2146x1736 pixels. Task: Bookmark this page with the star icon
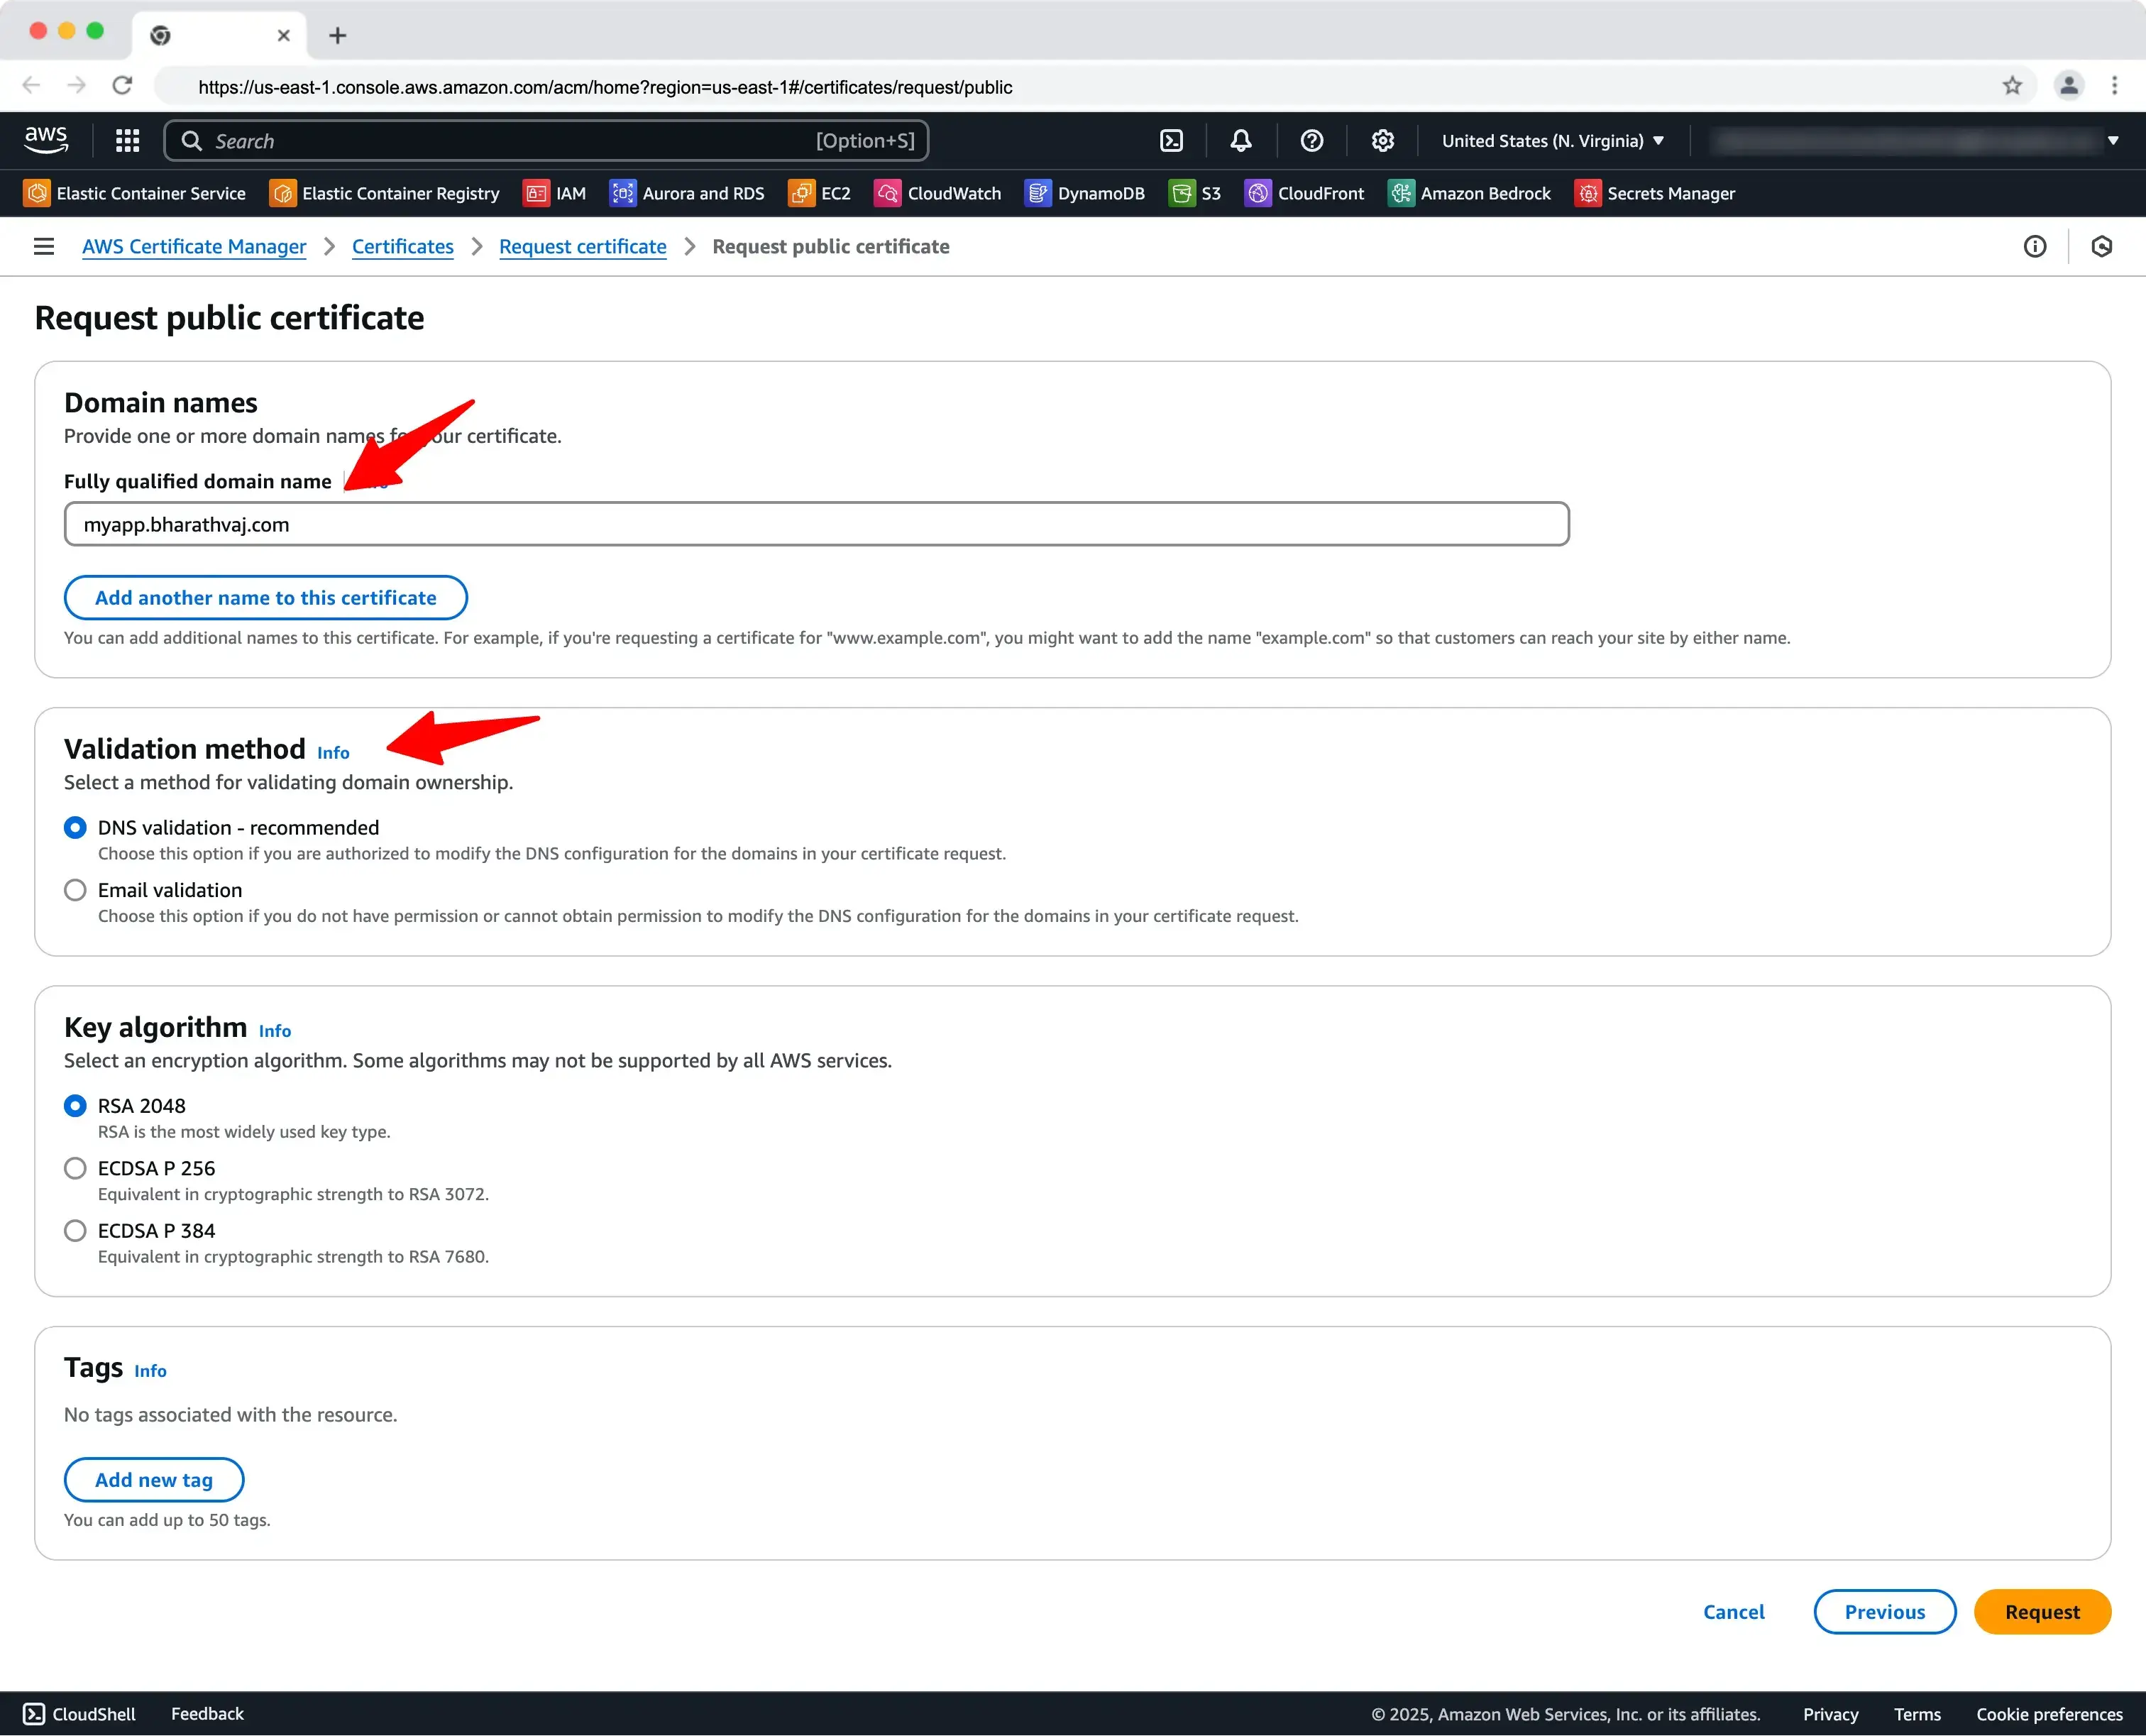[x=2012, y=86]
